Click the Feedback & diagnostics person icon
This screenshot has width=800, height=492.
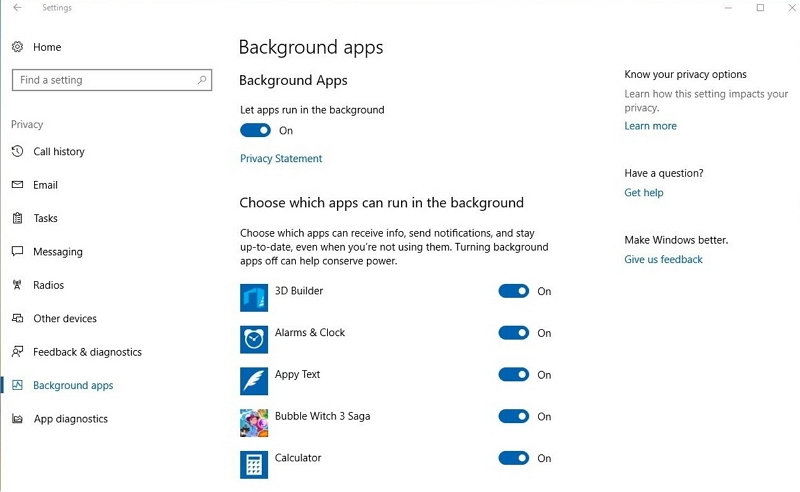pos(17,352)
